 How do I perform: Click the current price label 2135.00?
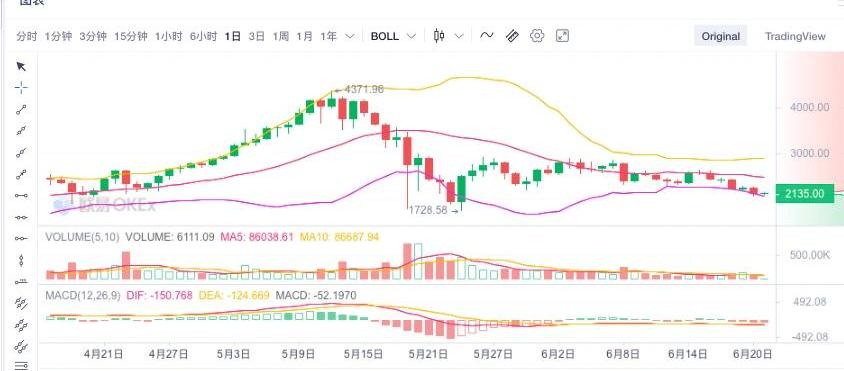[805, 194]
